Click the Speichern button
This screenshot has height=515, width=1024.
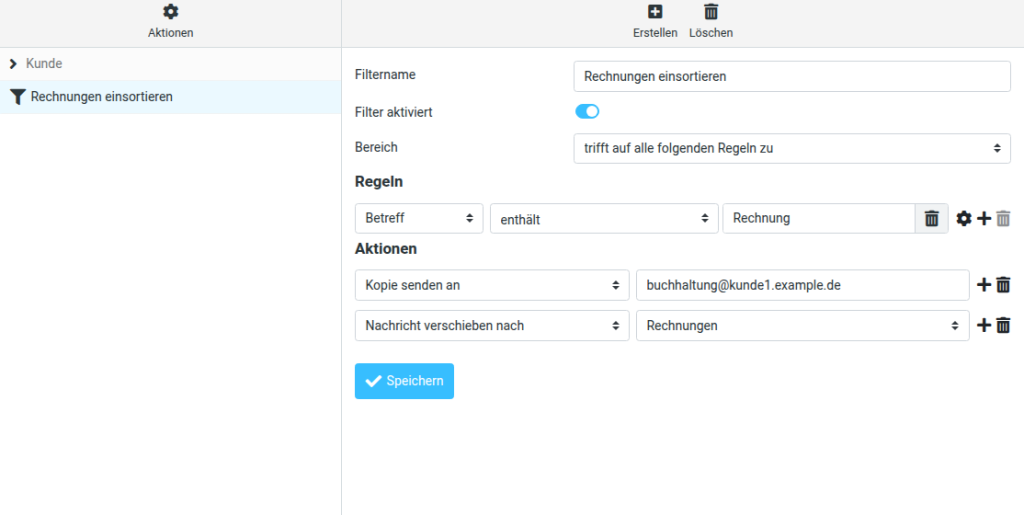[x=404, y=381]
